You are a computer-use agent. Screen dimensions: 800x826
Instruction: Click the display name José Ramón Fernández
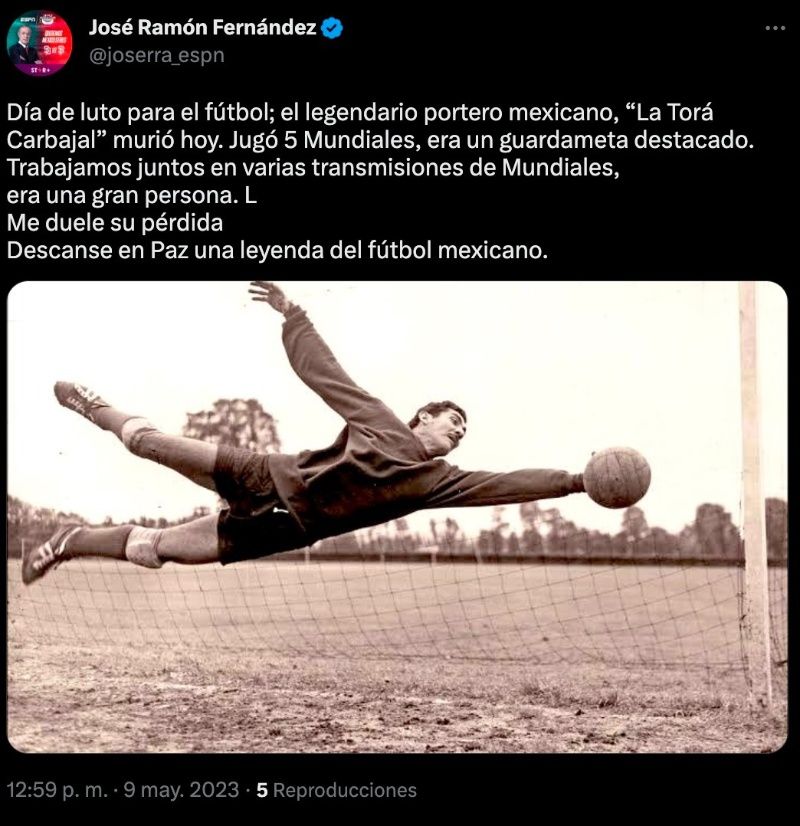[202, 27]
